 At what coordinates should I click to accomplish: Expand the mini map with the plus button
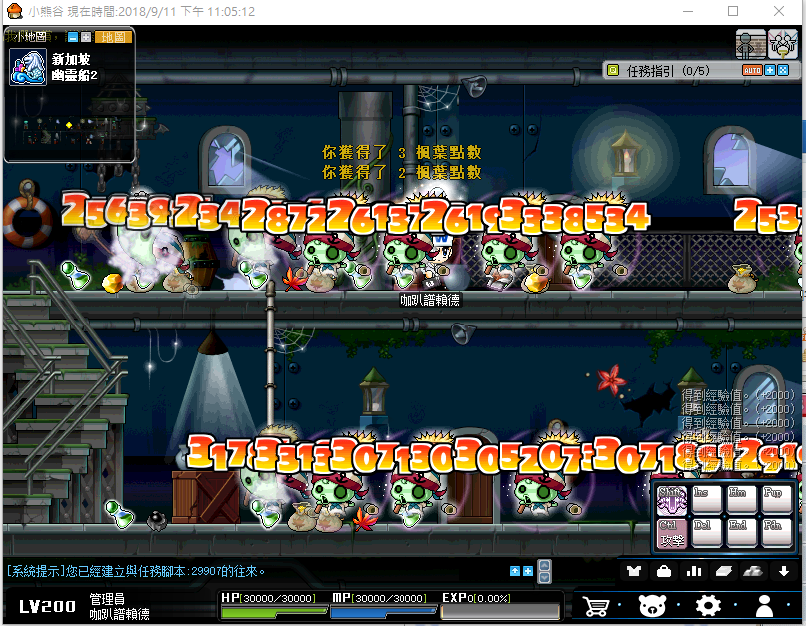point(86,37)
